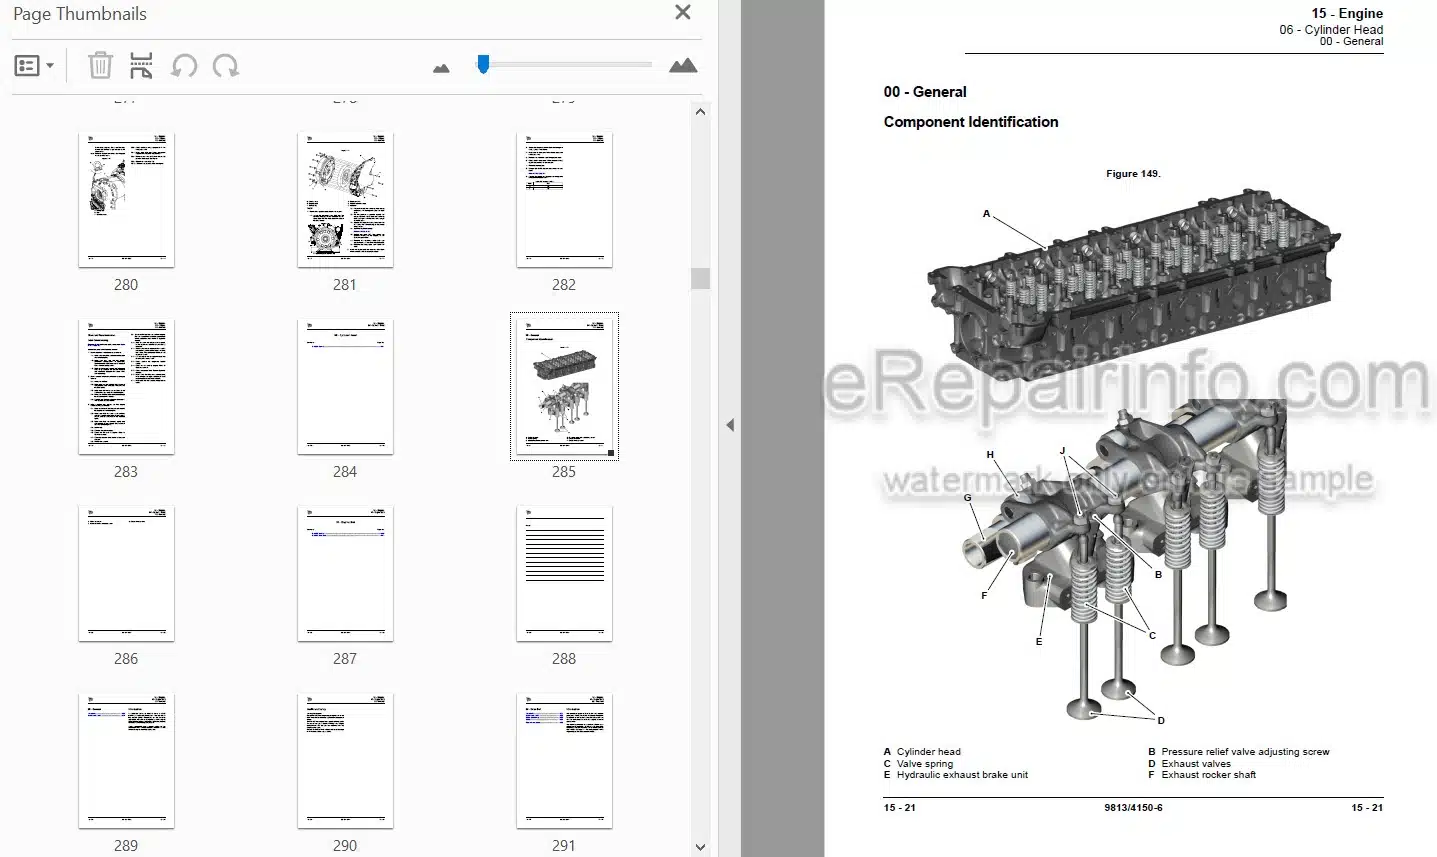
Task: Select page 285 thumbnail
Action: [x=564, y=387]
